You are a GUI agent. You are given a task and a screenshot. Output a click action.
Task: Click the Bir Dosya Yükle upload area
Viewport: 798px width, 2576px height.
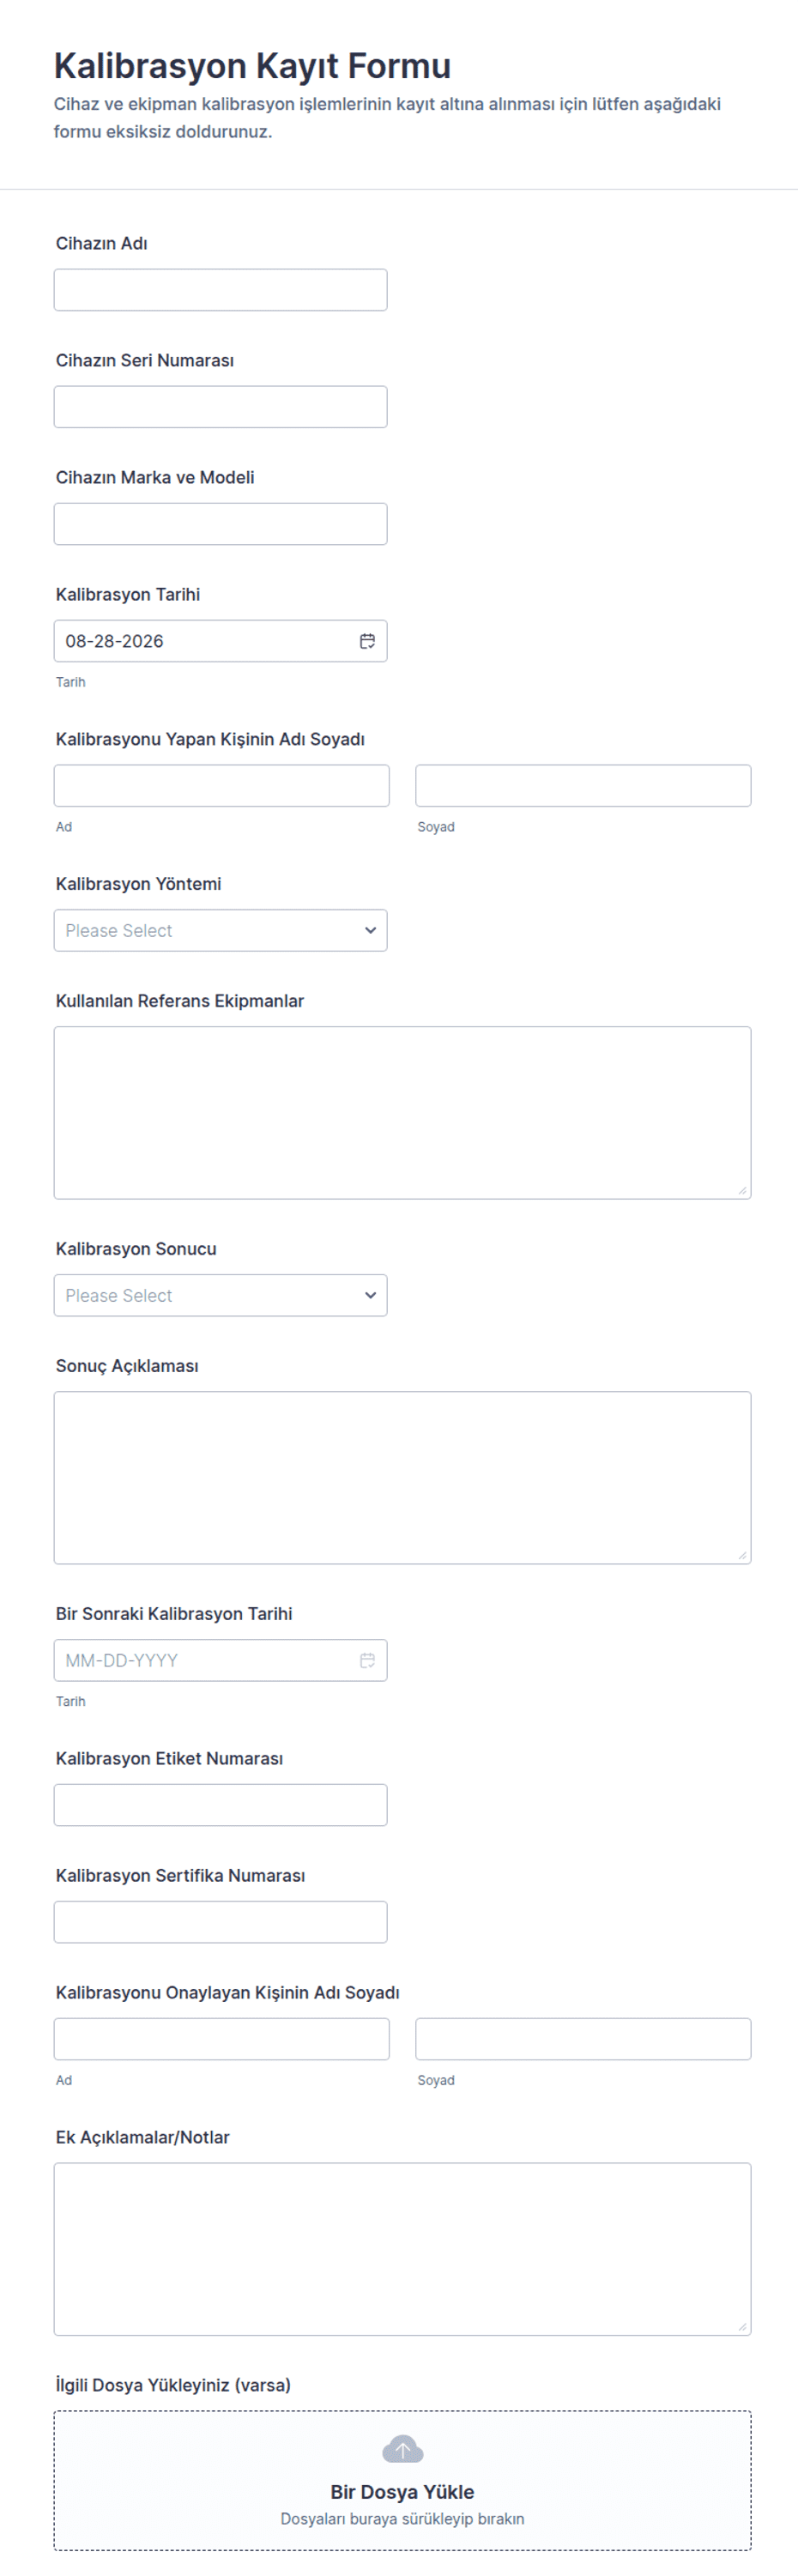coord(402,2481)
